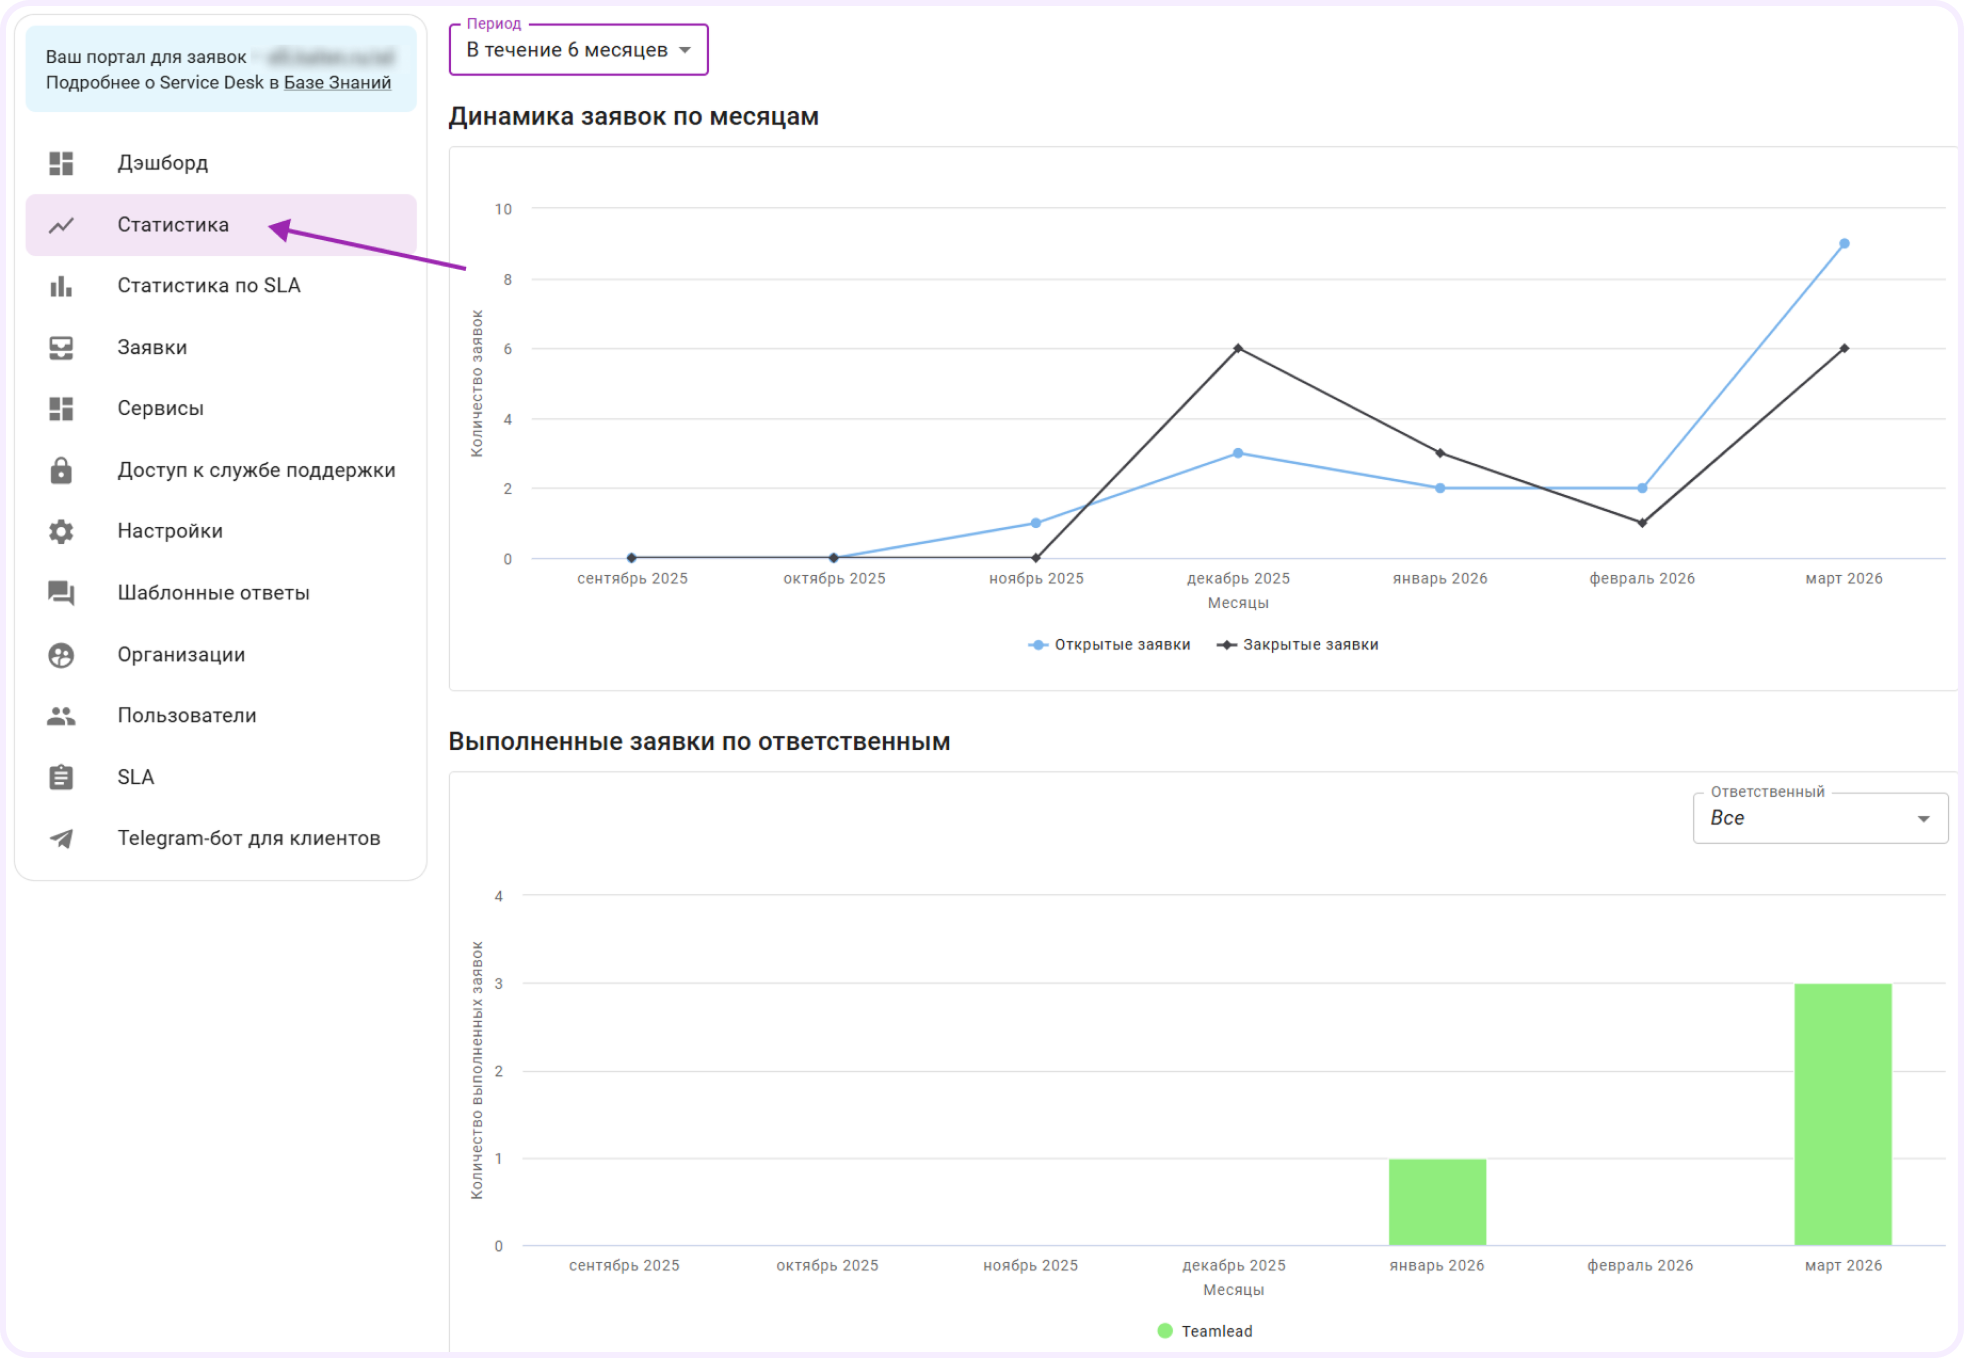Click the people icon for Пользователи
This screenshot has height=1358, width=1964.
(61, 716)
